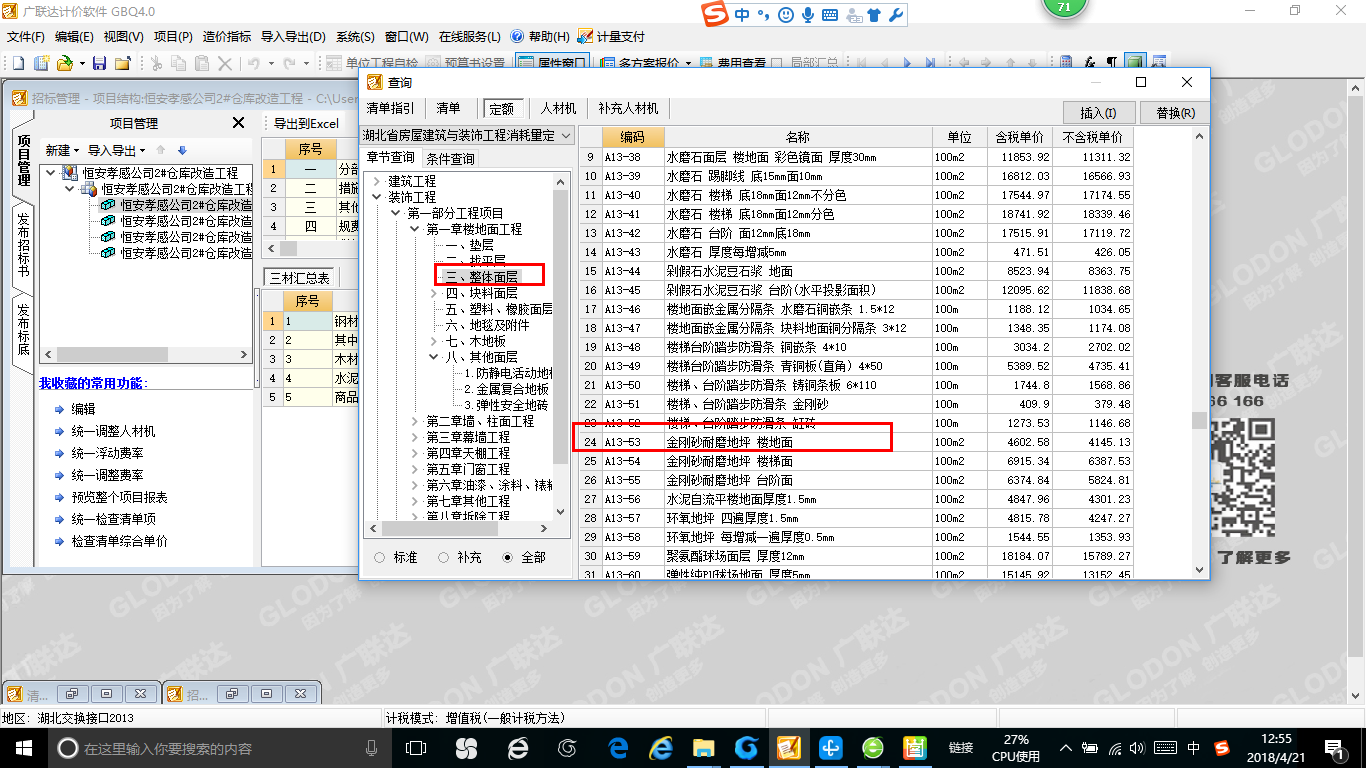This screenshot has width=1366, height=768.
Task: Click the 预览整个项目报表 link
Action: (x=119, y=497)
